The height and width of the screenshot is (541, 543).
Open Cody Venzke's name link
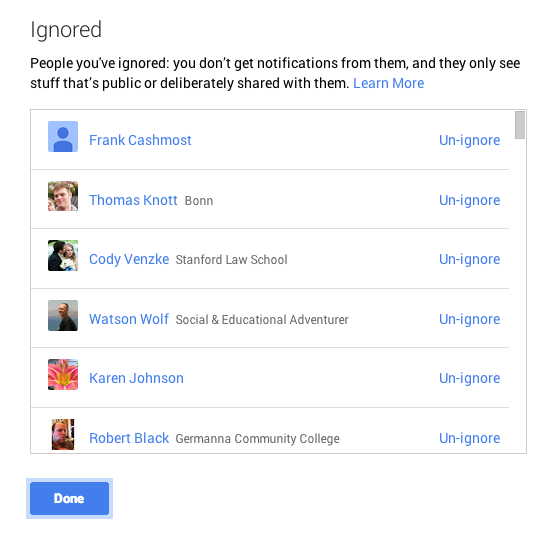tap(129, 259)
